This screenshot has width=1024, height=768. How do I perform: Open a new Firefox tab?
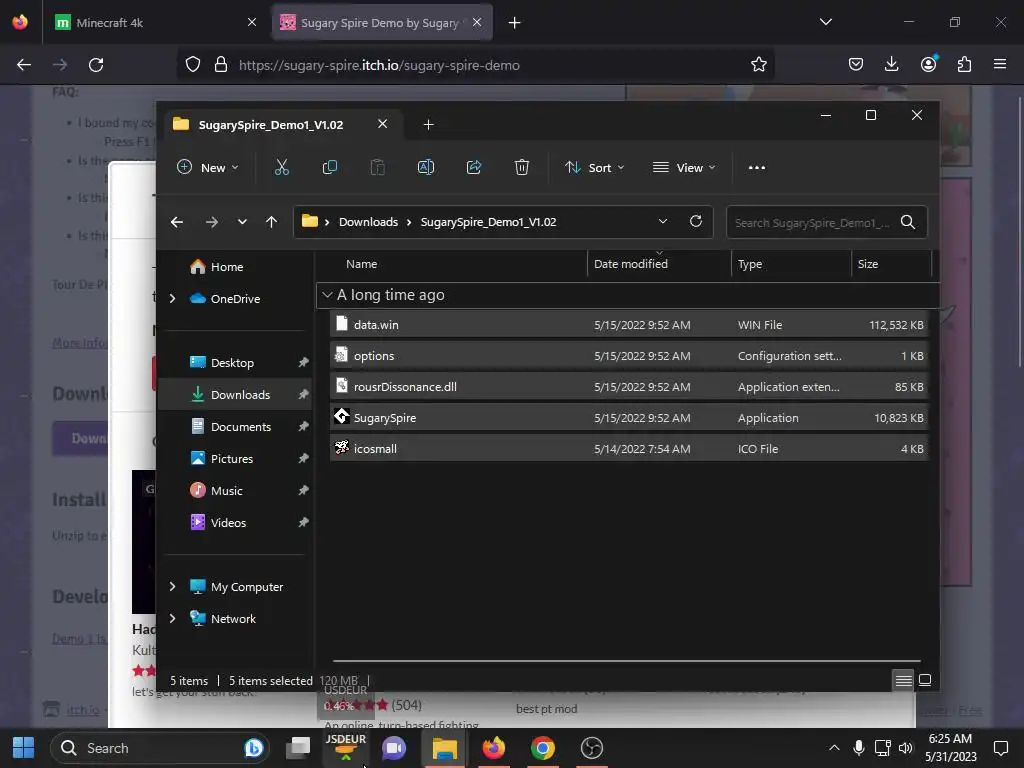point(515,23)
